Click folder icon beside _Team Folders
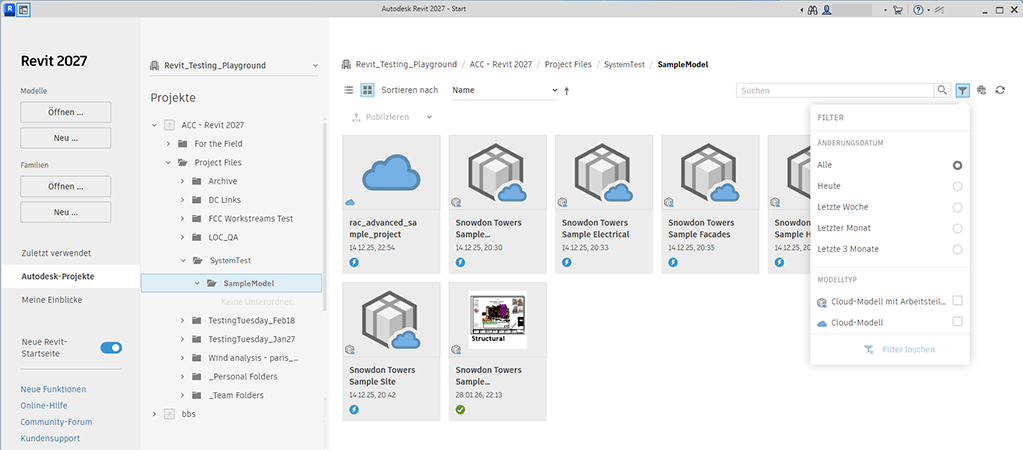The width and height of the screenshot is (1023, 450). [196, 395]
